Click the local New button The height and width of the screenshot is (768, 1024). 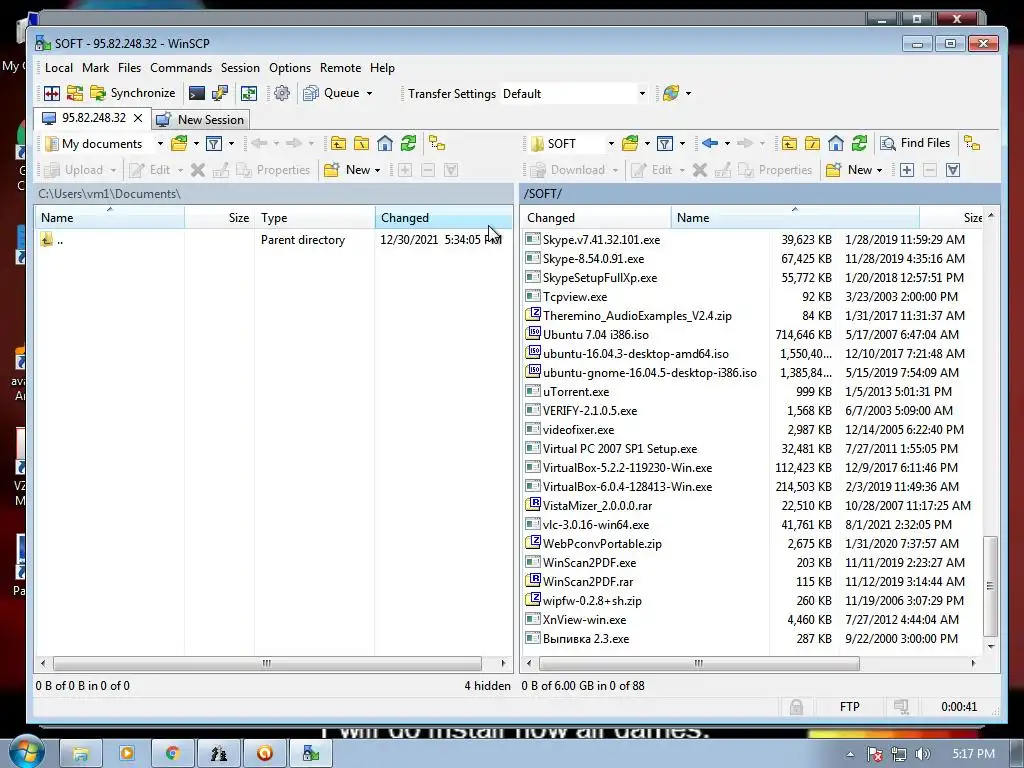[x=353, y=170]
